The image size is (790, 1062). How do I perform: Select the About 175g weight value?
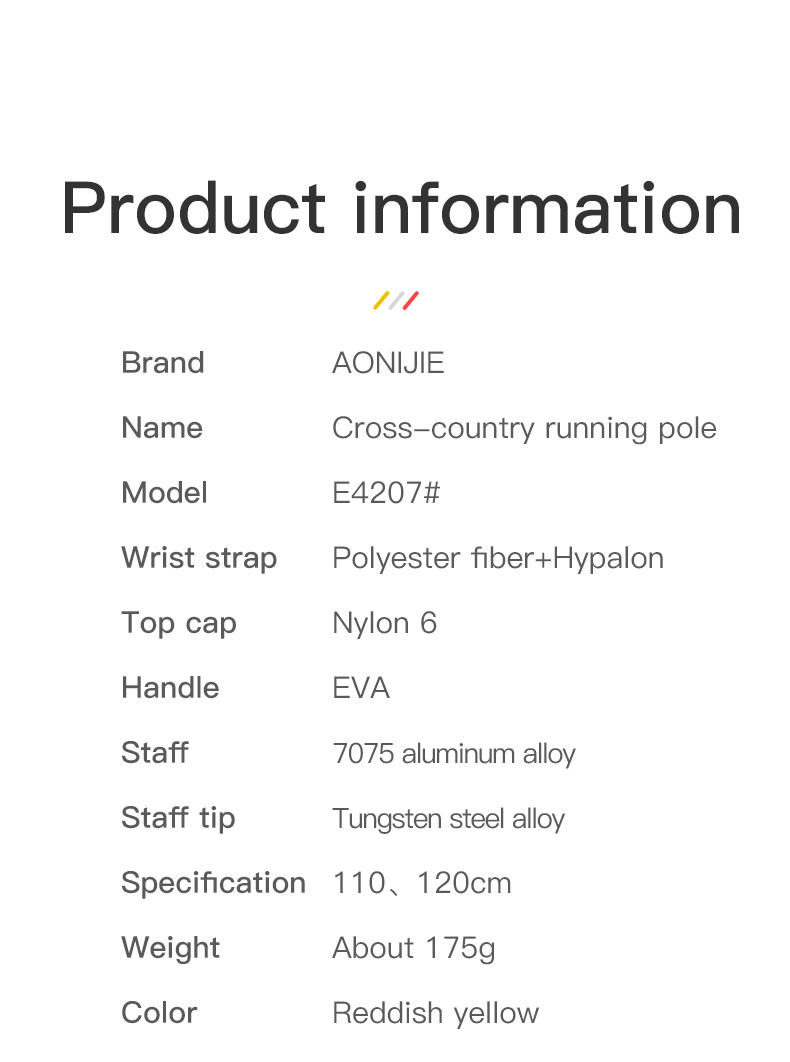click(414, 948)
